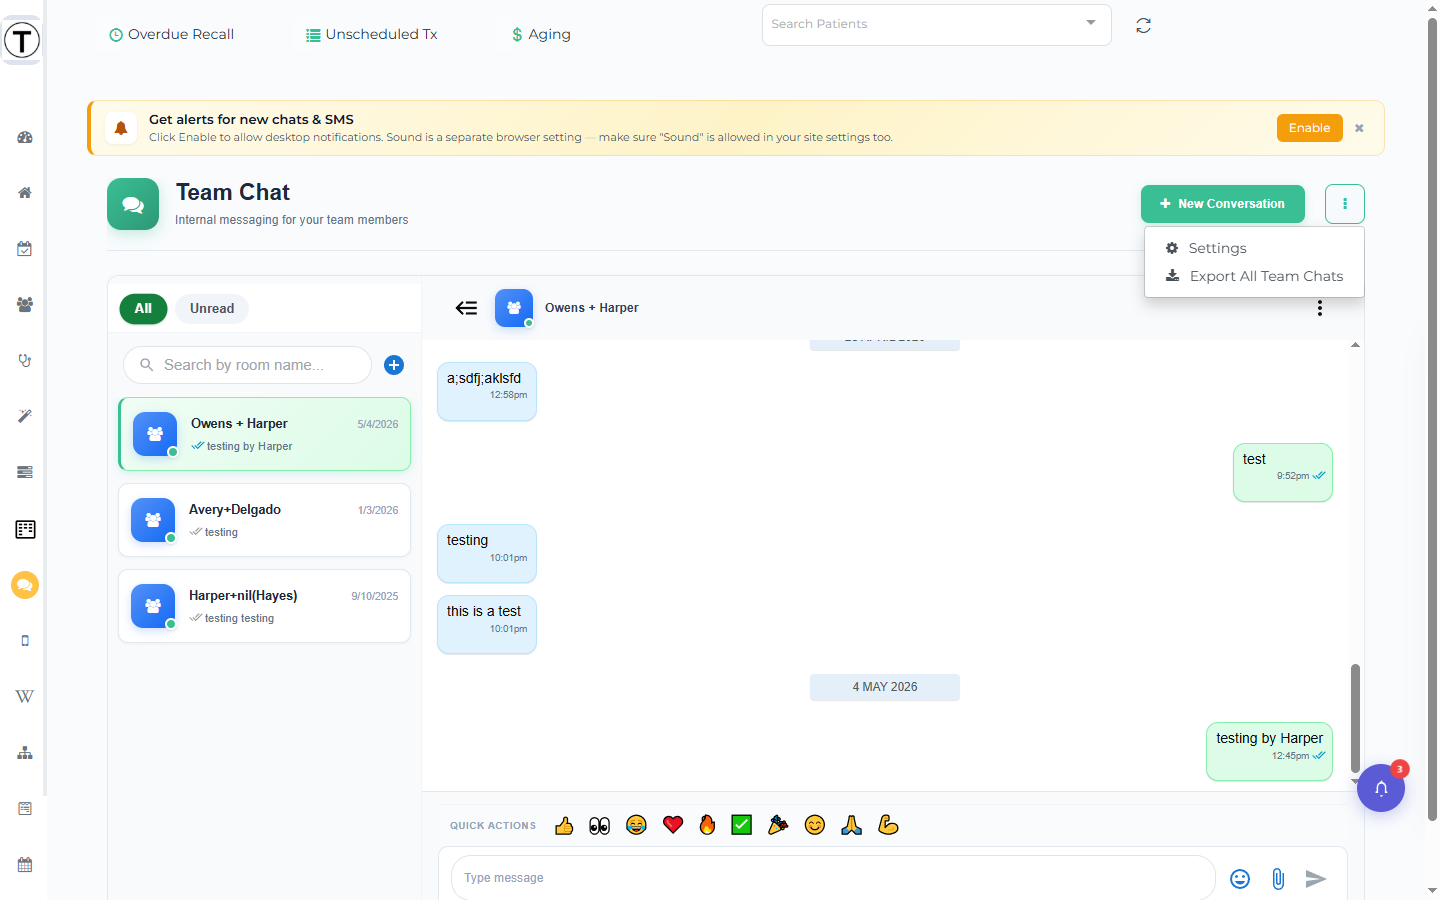1440x900 pixels.
Task: Open the Overdue Recall tab
Action: [172, 34]
